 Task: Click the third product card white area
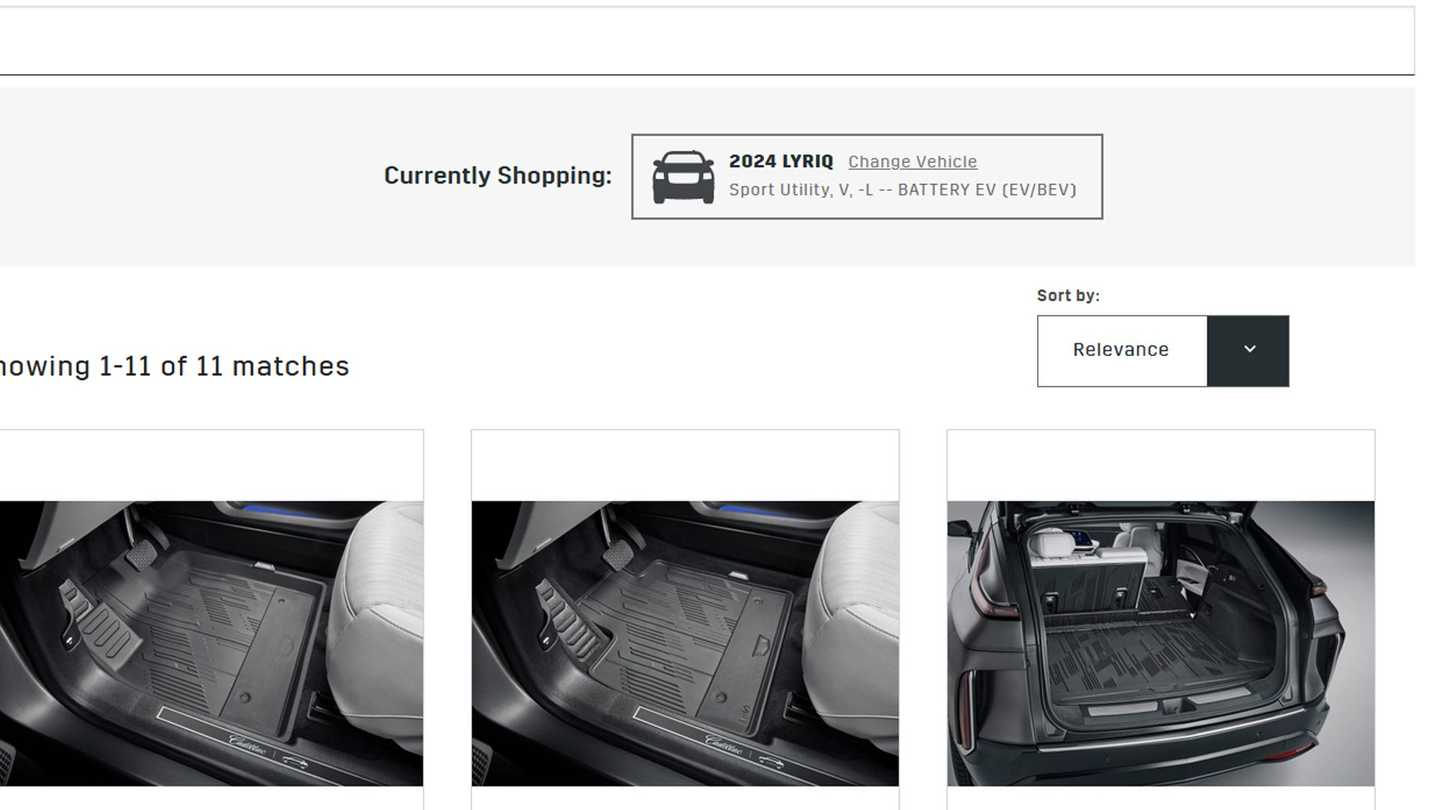(1160, 463)
